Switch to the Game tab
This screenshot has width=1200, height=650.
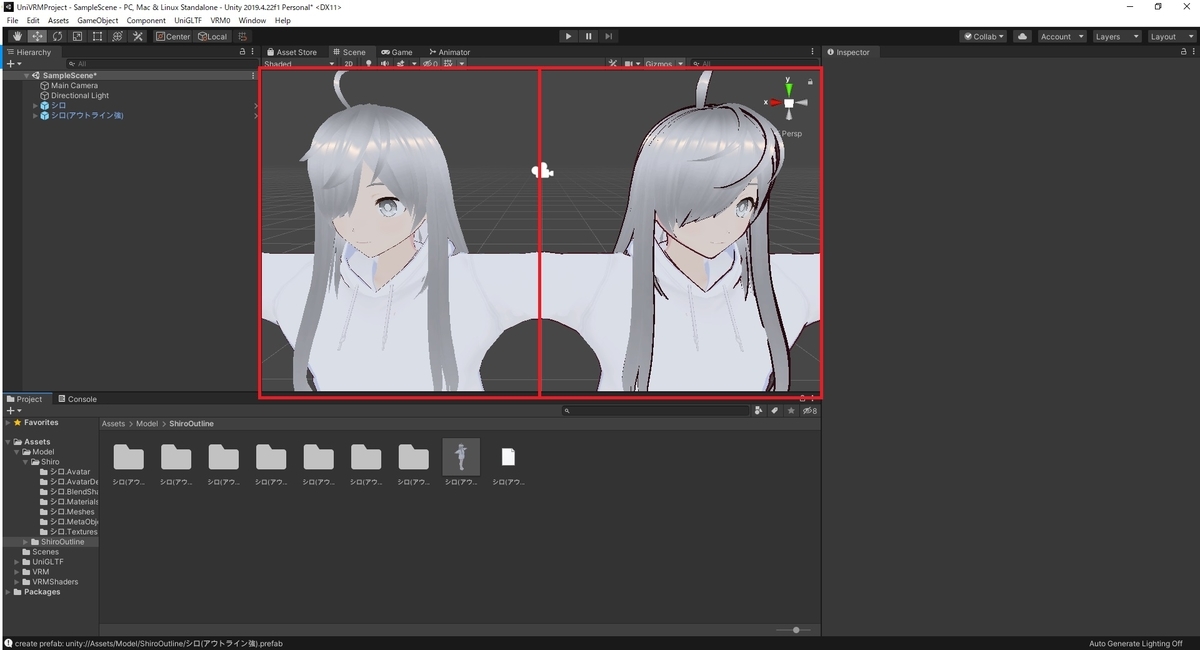[396, 52]
